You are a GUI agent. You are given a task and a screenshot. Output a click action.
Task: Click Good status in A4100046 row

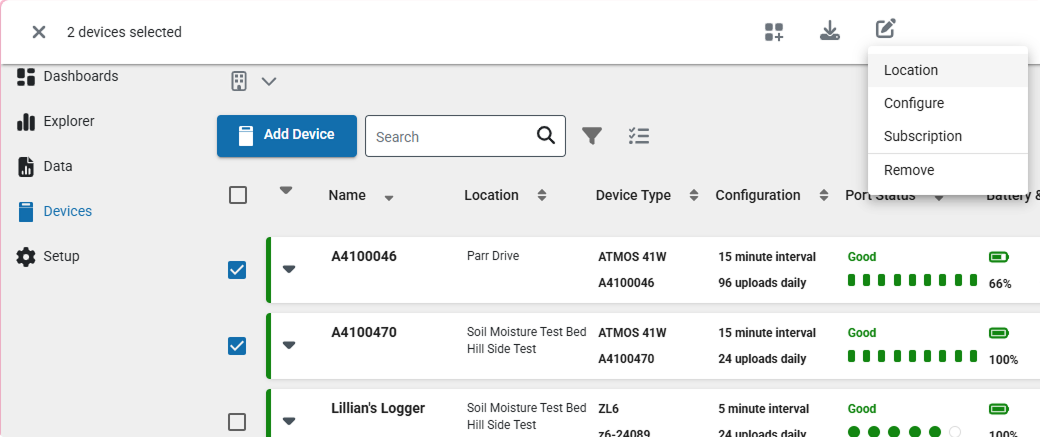pyautogui.click(x=862, y=257)
